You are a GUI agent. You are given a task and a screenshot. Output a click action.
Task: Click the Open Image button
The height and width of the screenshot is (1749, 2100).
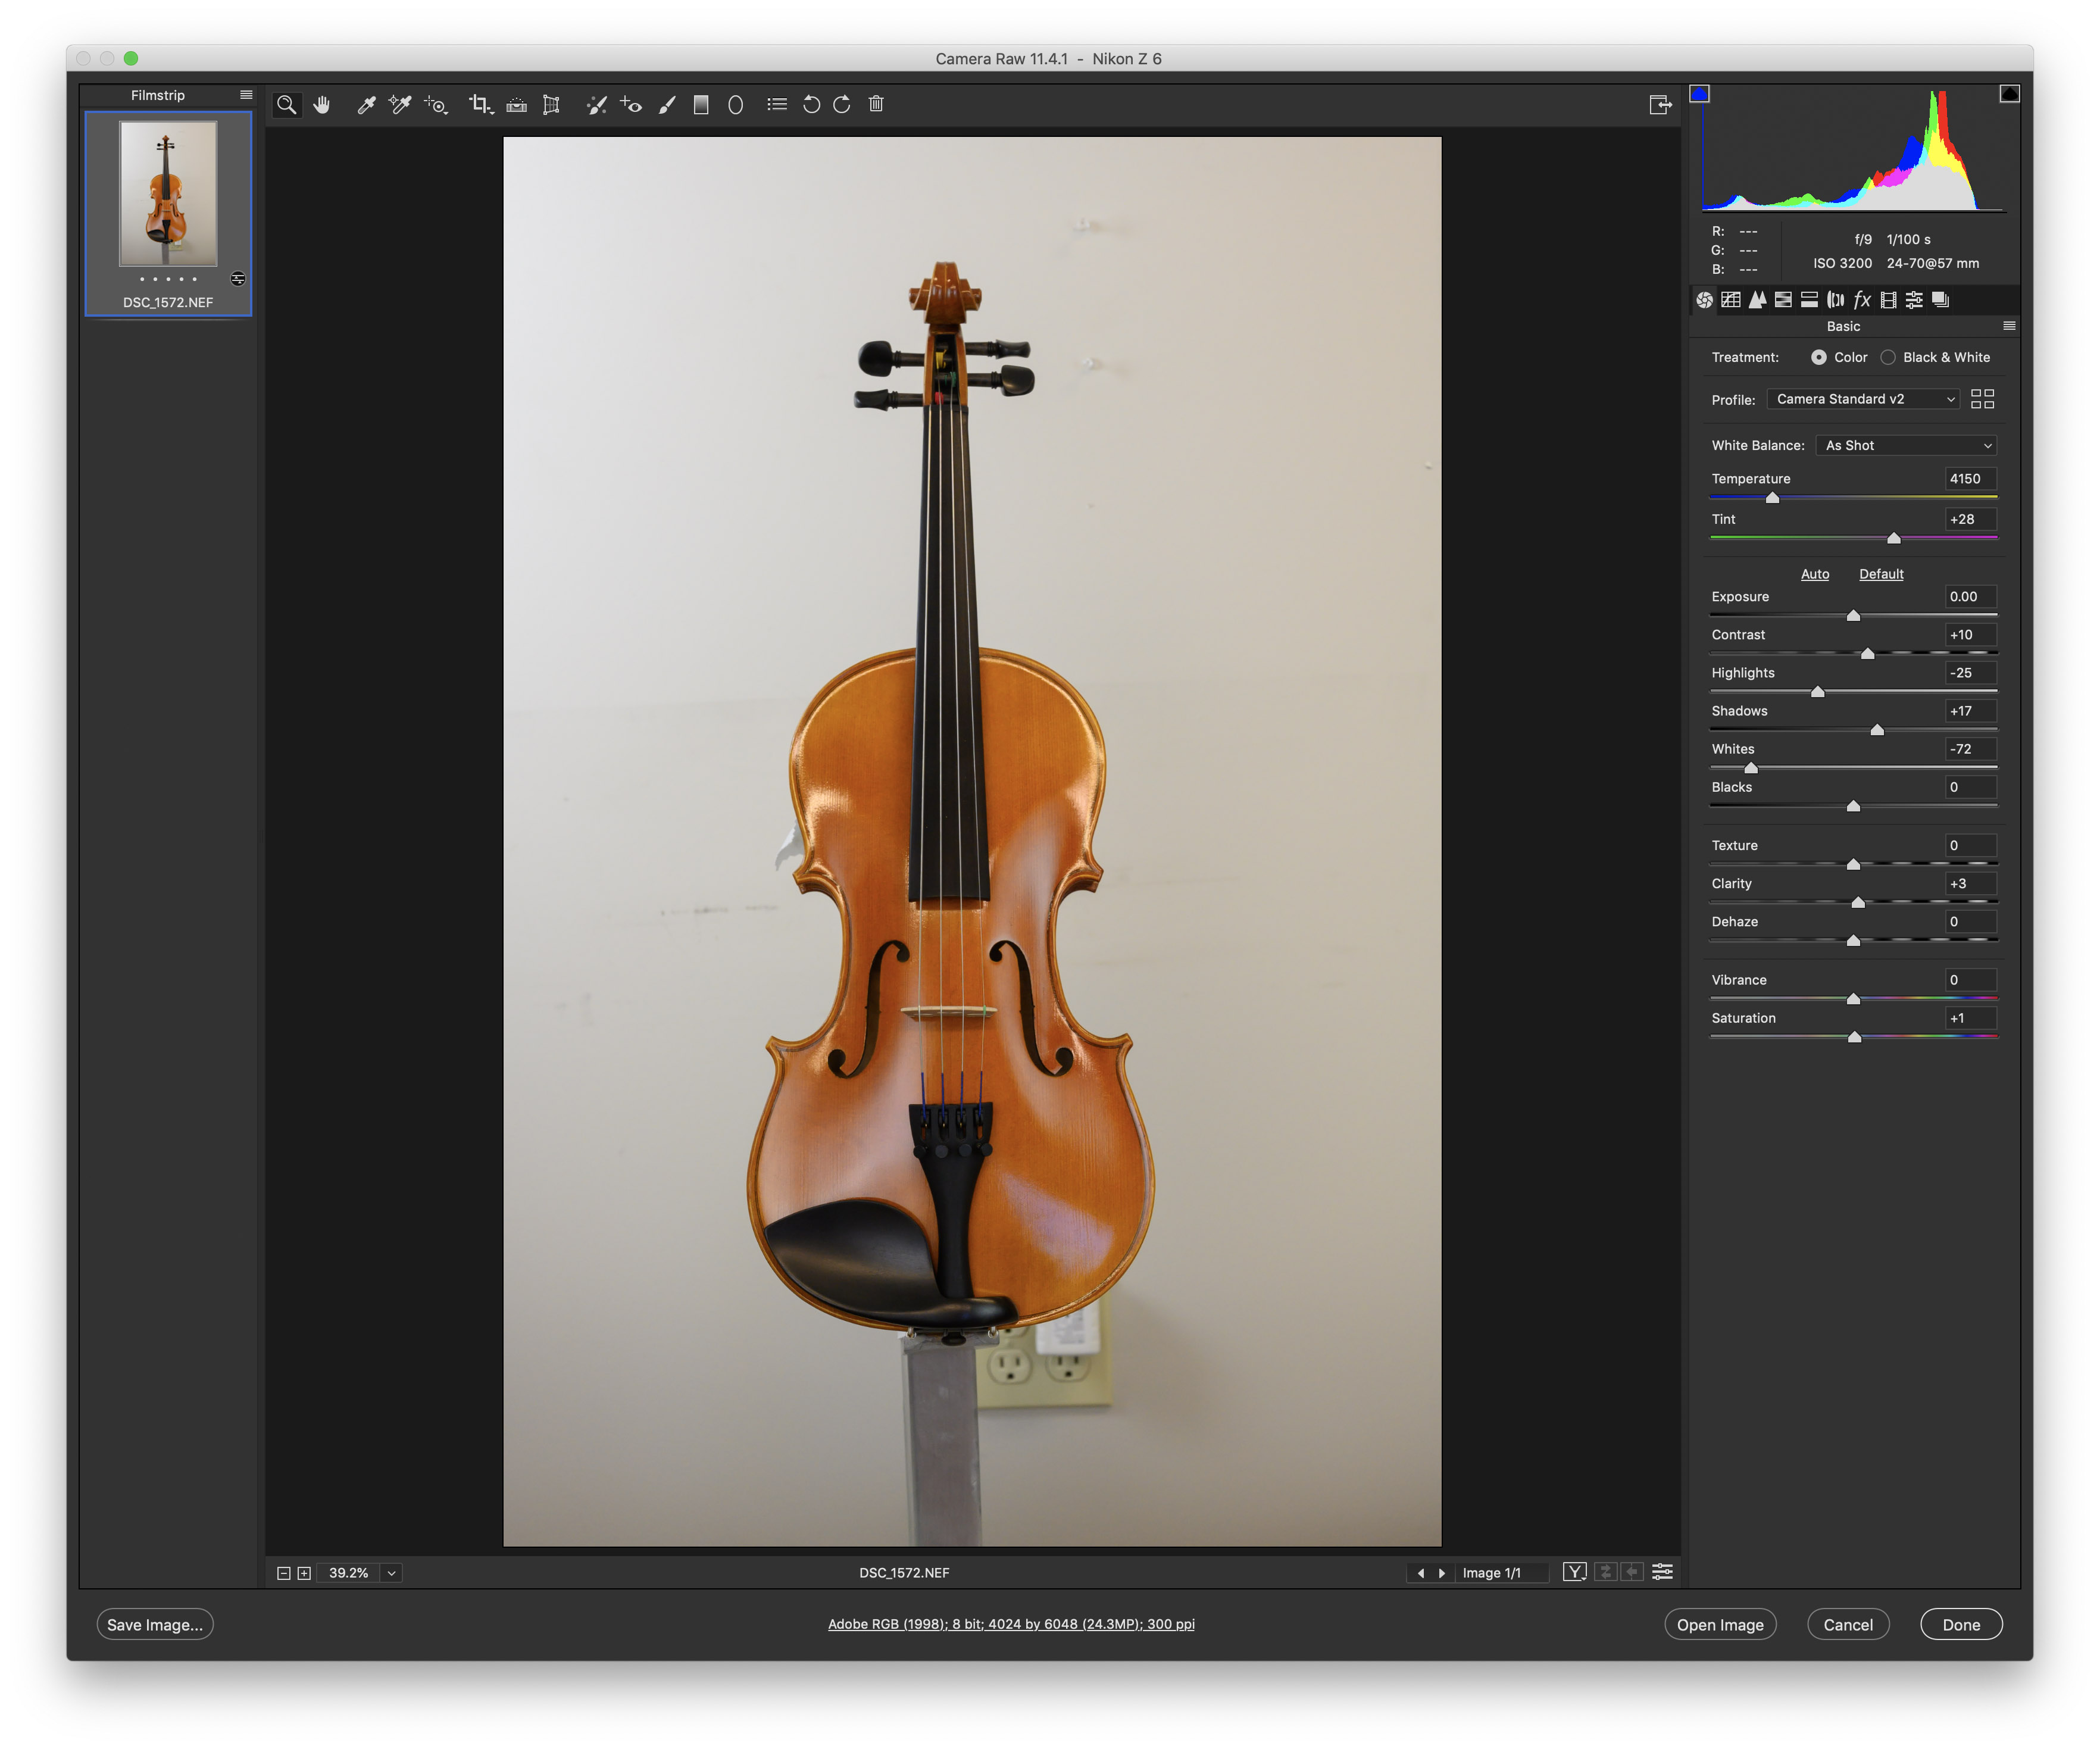tap(1719, 1625)
